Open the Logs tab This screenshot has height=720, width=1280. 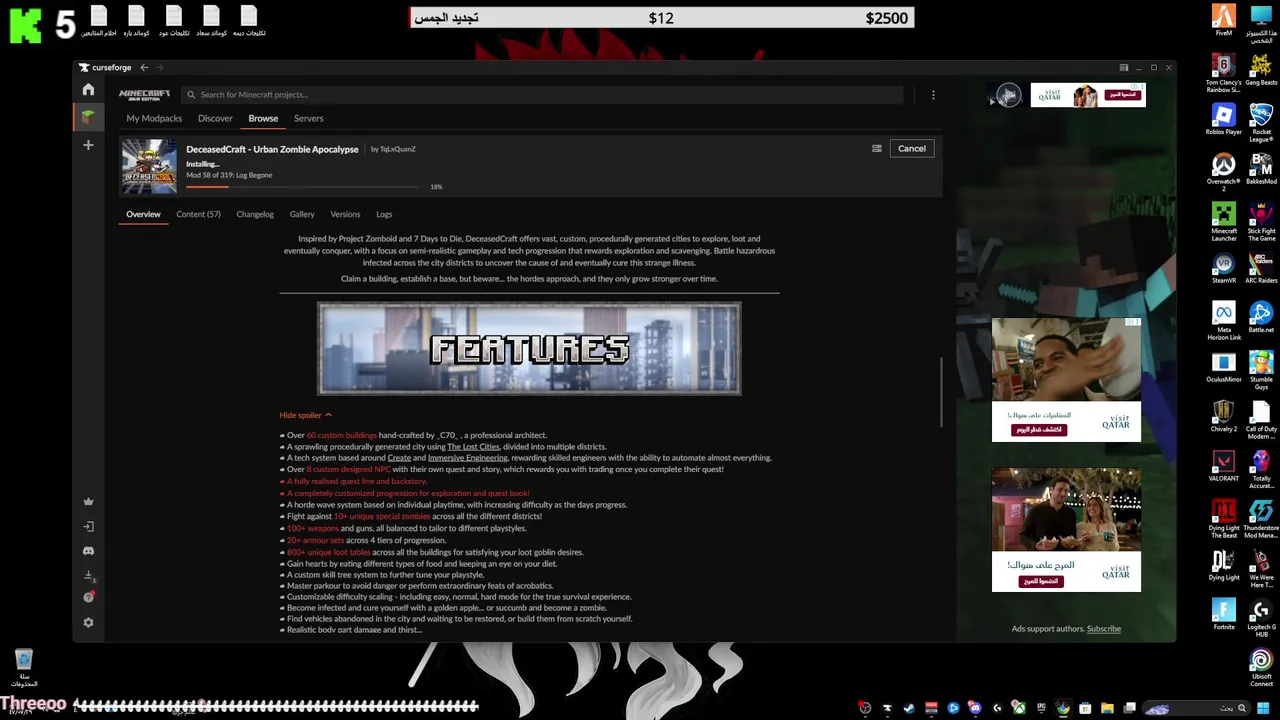pos(384,214)
